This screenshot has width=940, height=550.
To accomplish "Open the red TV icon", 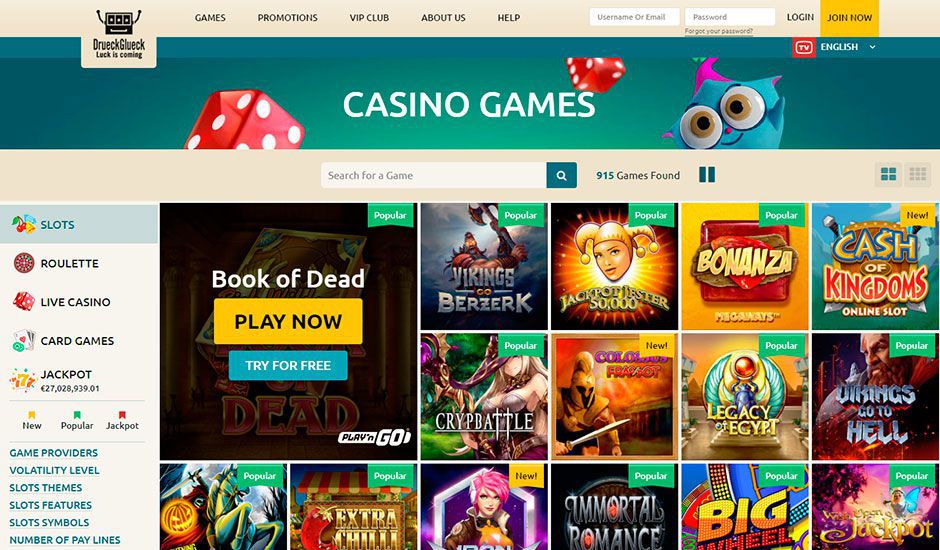I will click(803, 47).
